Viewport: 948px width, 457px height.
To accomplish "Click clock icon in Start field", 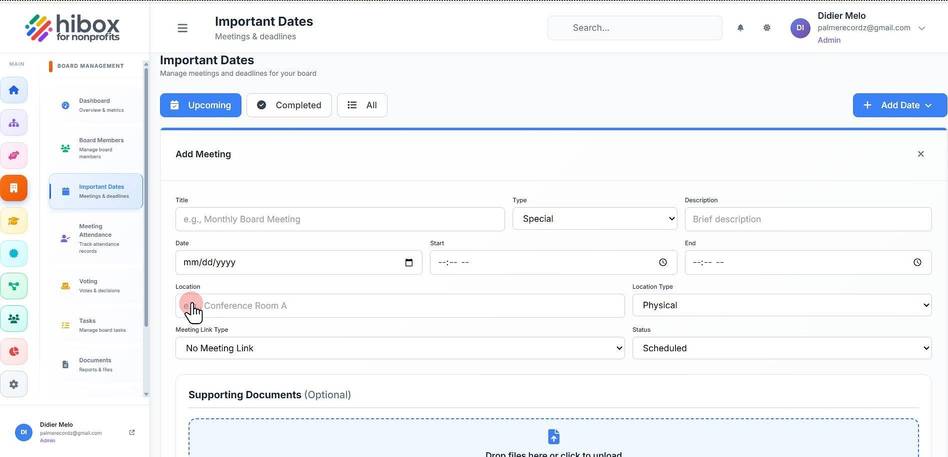I will [x=663, y=262].
